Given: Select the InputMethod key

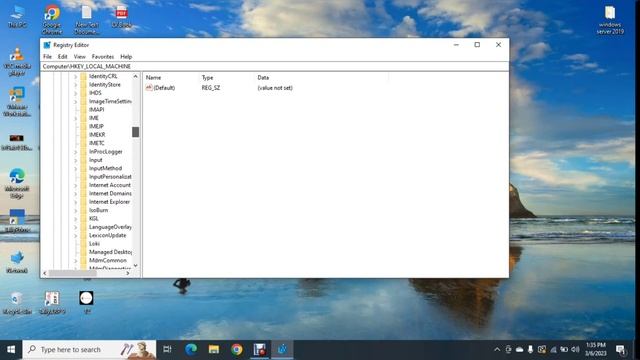Looking at the screenshot, I should 105,168.
